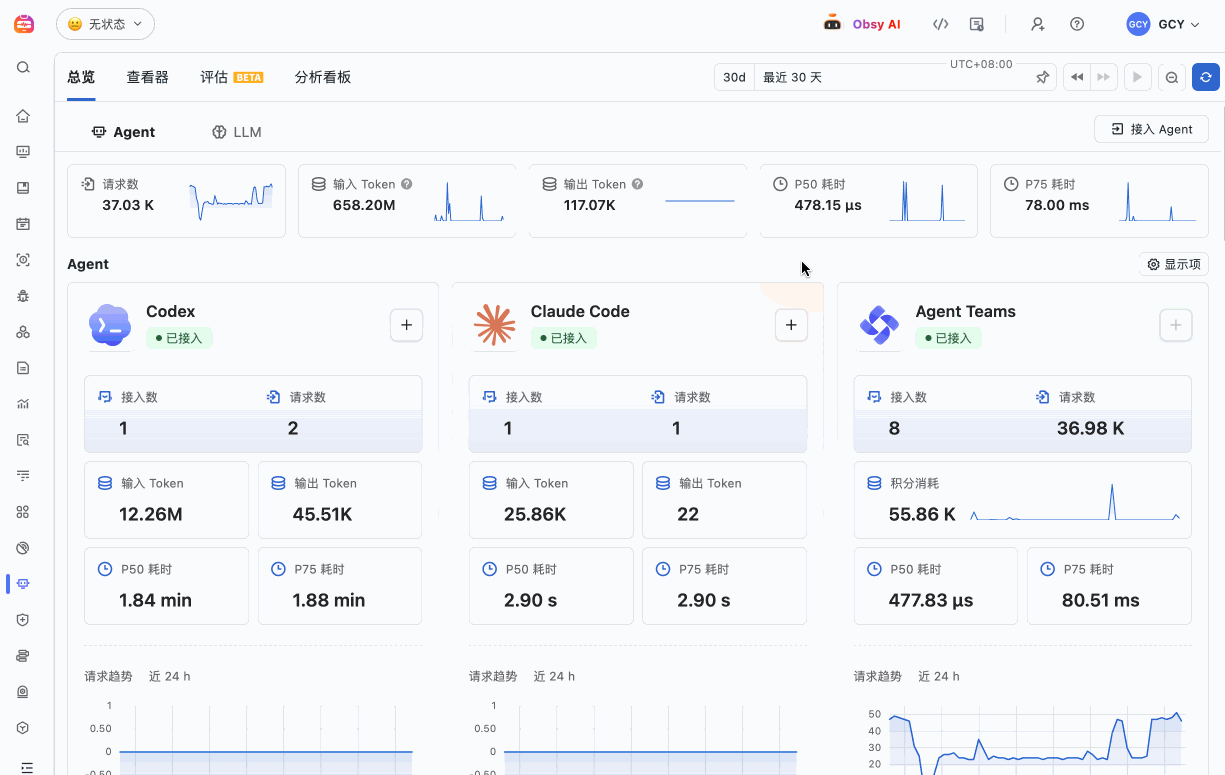The width and height of the screenshot is (1225, 775).
Task: Open the Obsy AI assistant
Action: (x=861, y=24)
